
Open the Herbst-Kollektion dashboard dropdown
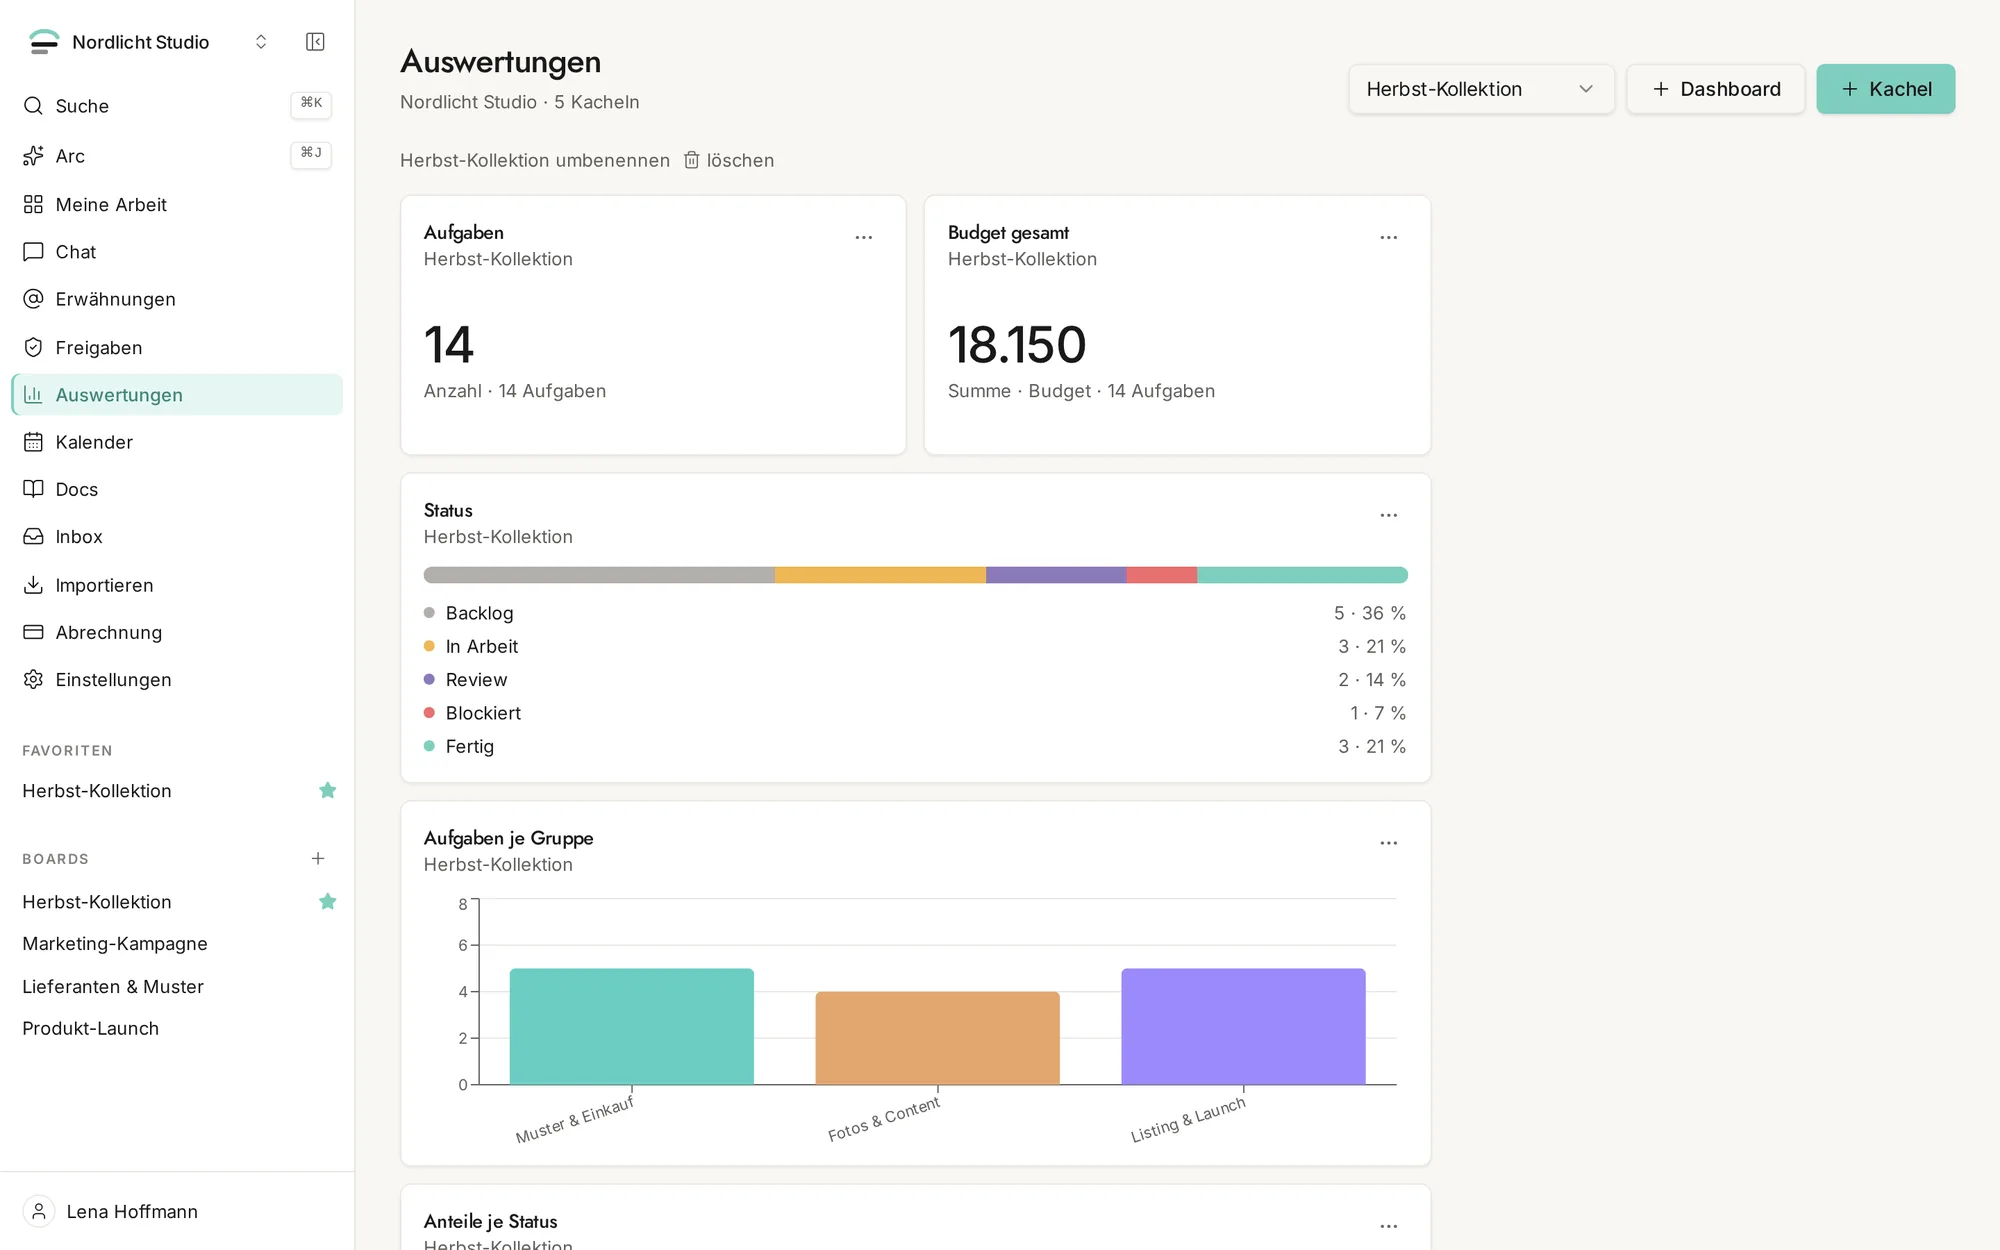tap(1481, 89)
